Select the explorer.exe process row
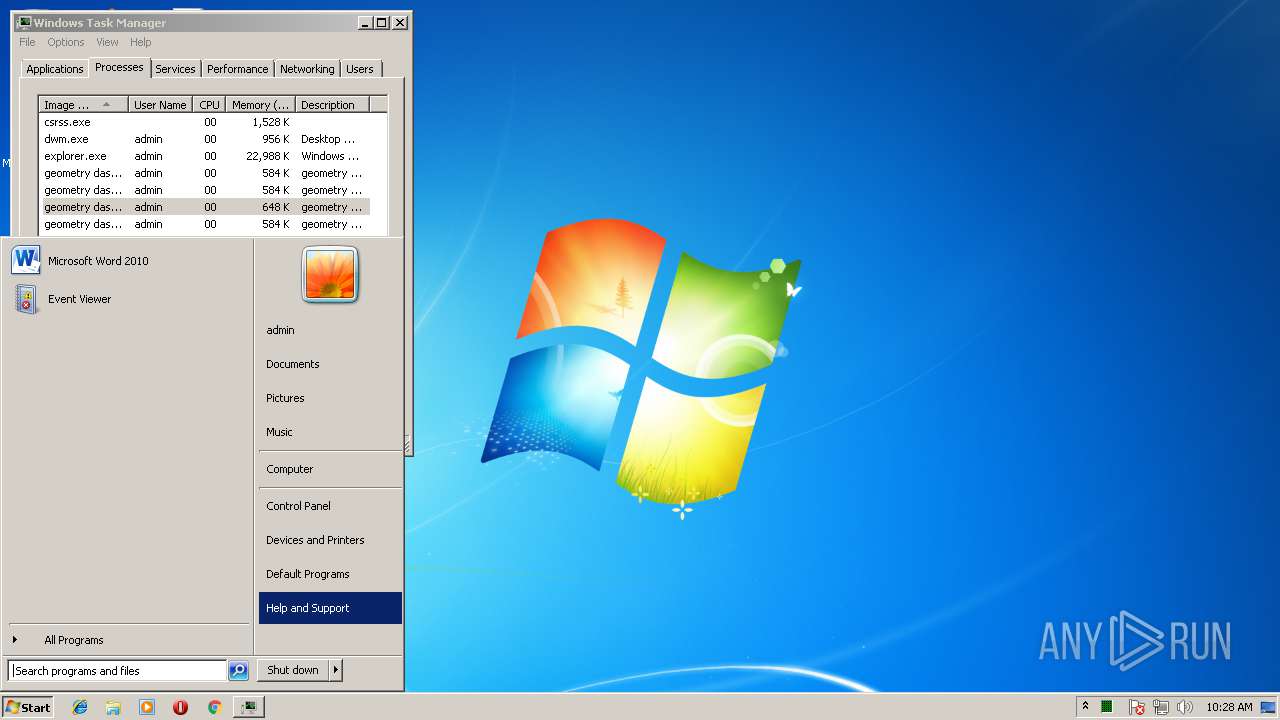This screenshot has height=720, width=1280. pyautogui.click(x=204, y=156)
